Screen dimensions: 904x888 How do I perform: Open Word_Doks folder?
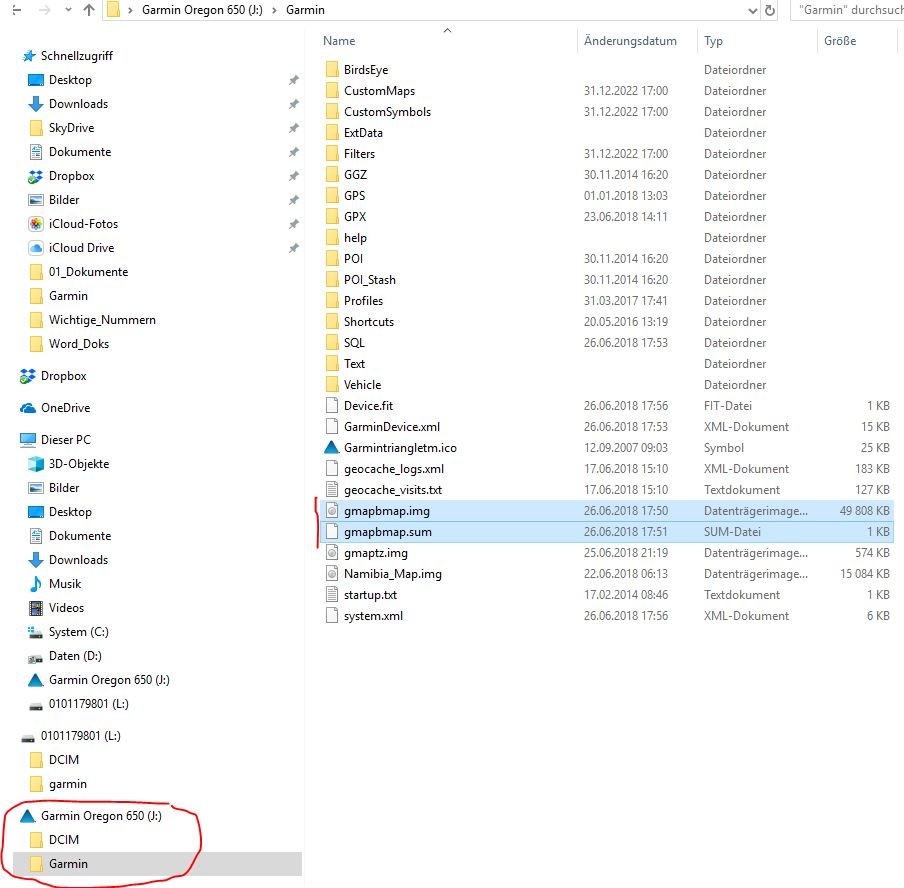point(79,344)
